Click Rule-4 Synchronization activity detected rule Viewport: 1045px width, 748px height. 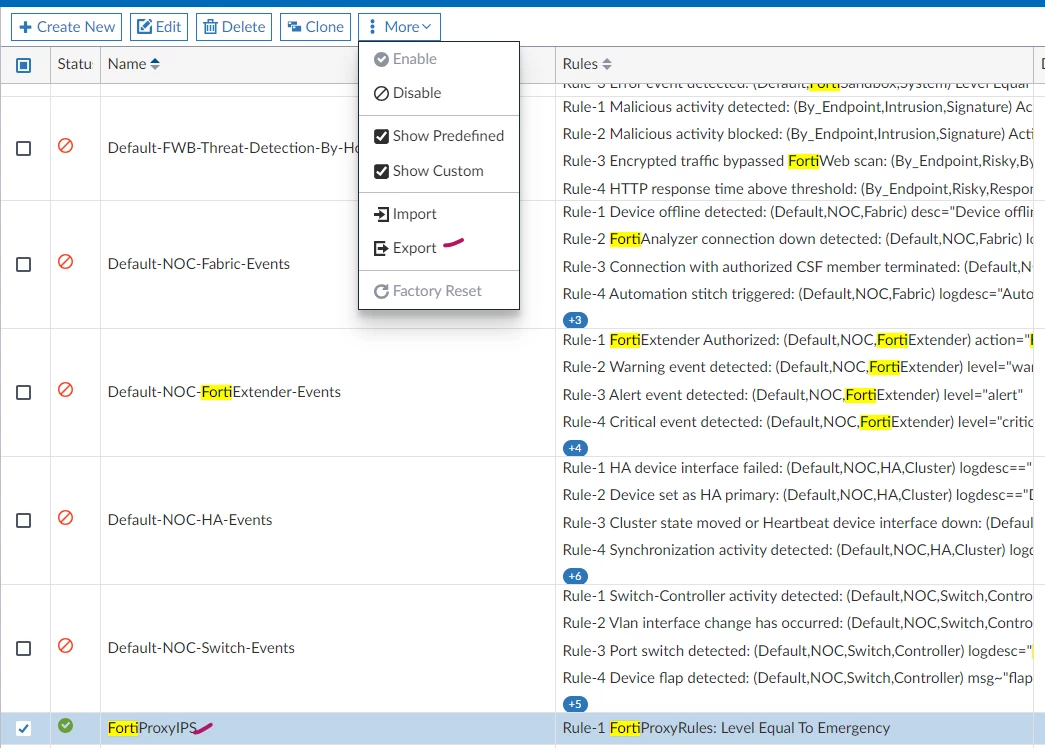798,550
